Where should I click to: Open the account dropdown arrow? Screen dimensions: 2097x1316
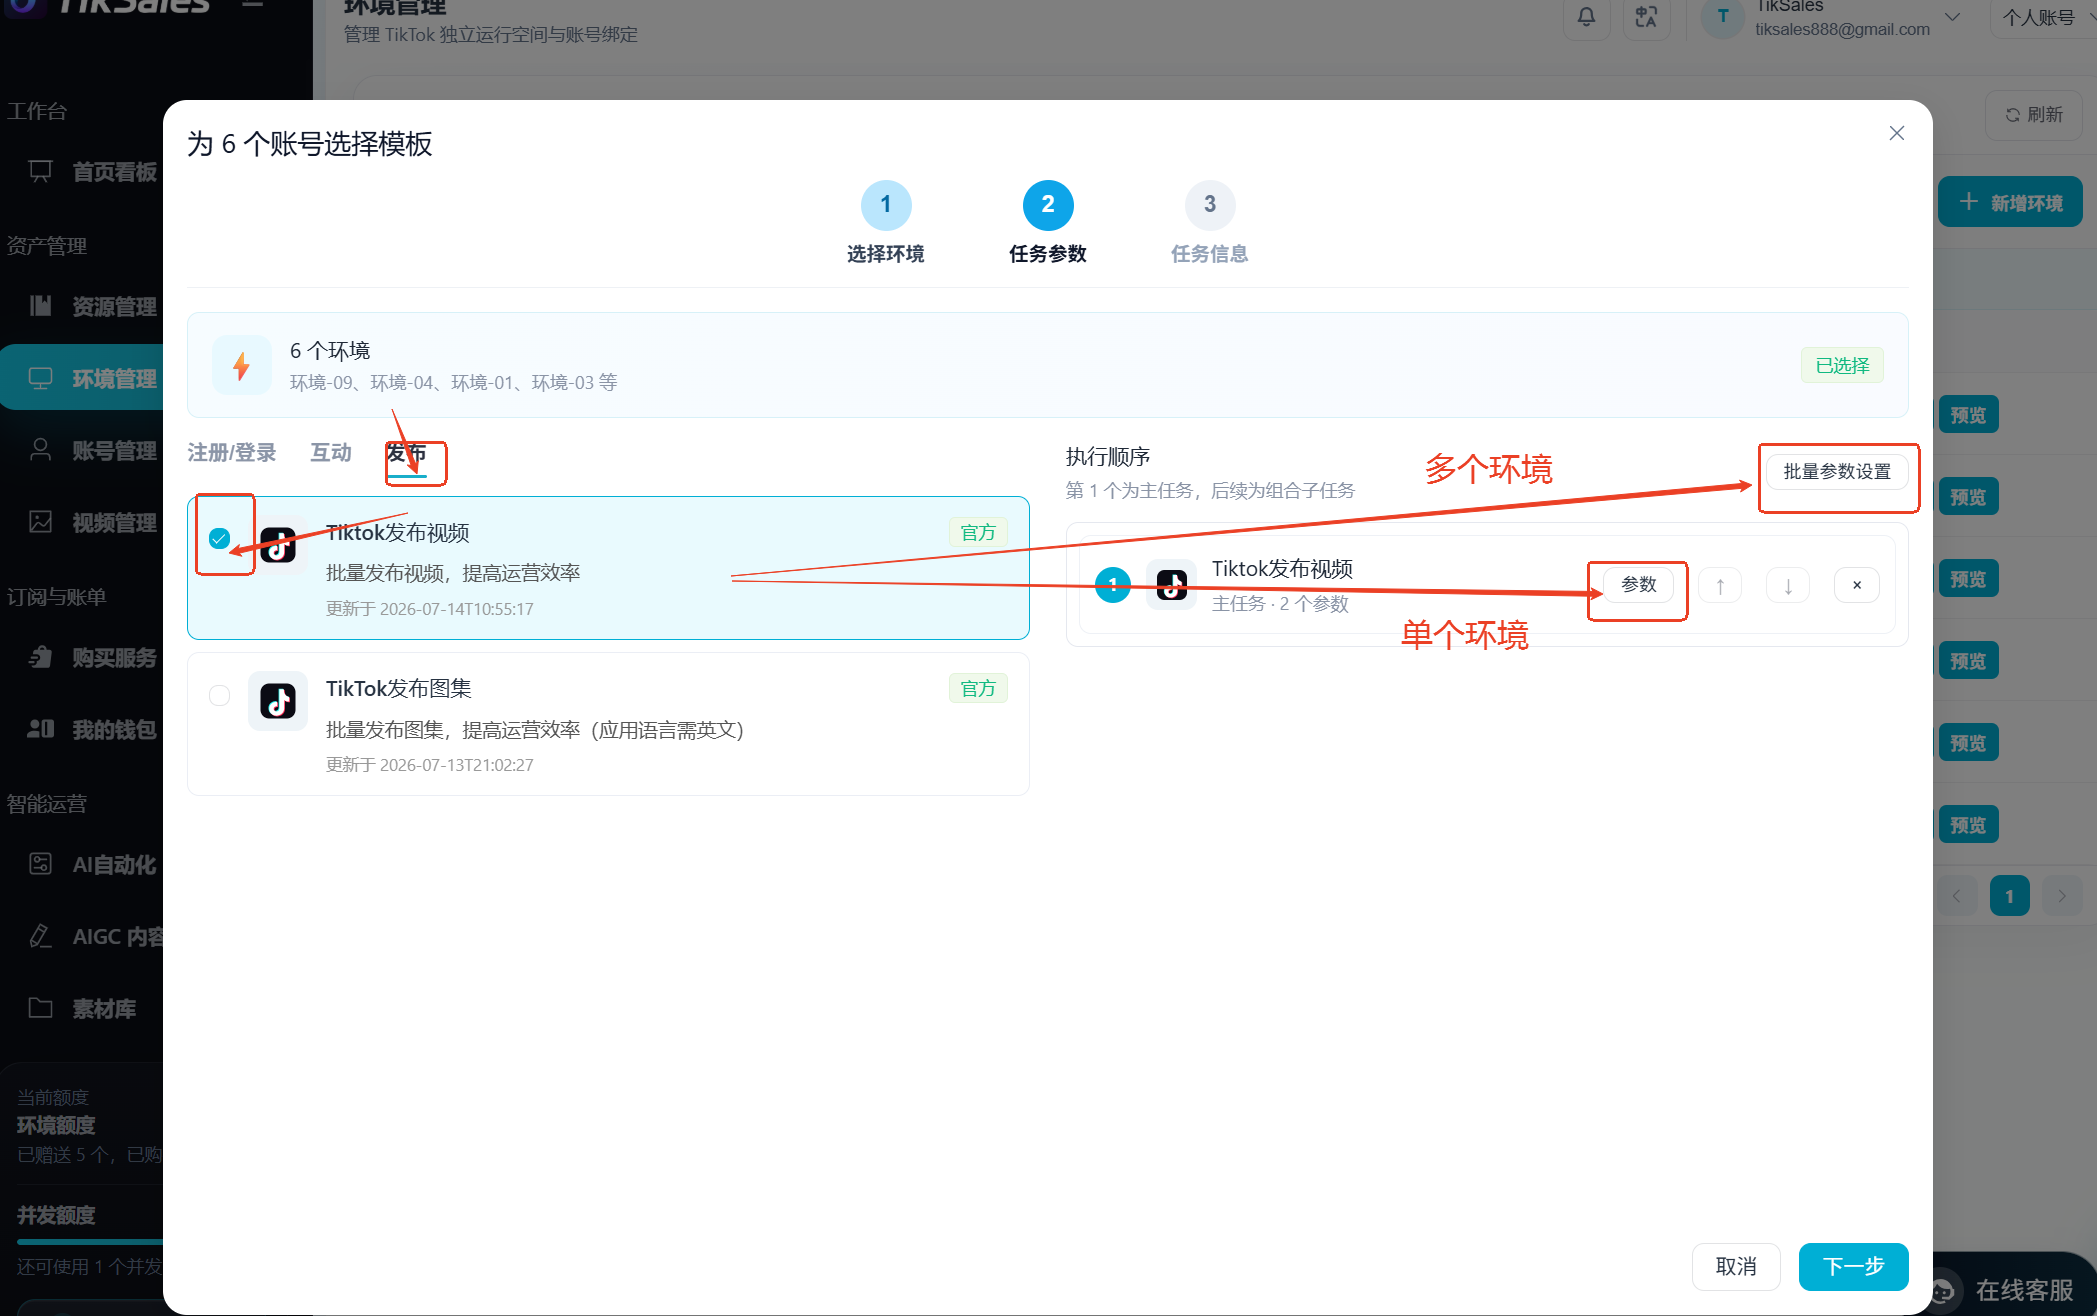pyautogui.click(x=1952, y=17)
